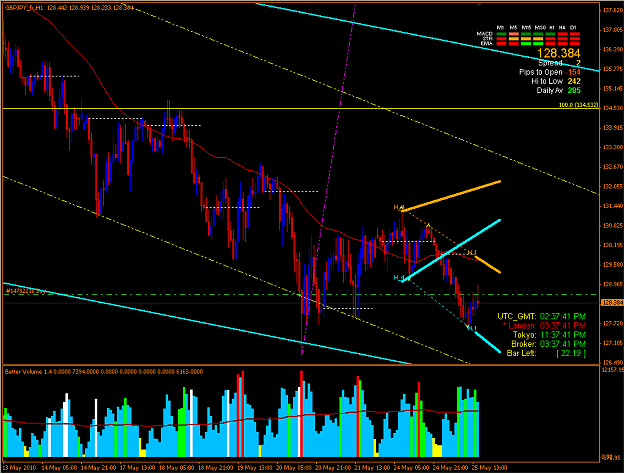Click the Bar Left [22:19] countdown
Viewport: 625px width, 474px height.
[546, 353]
